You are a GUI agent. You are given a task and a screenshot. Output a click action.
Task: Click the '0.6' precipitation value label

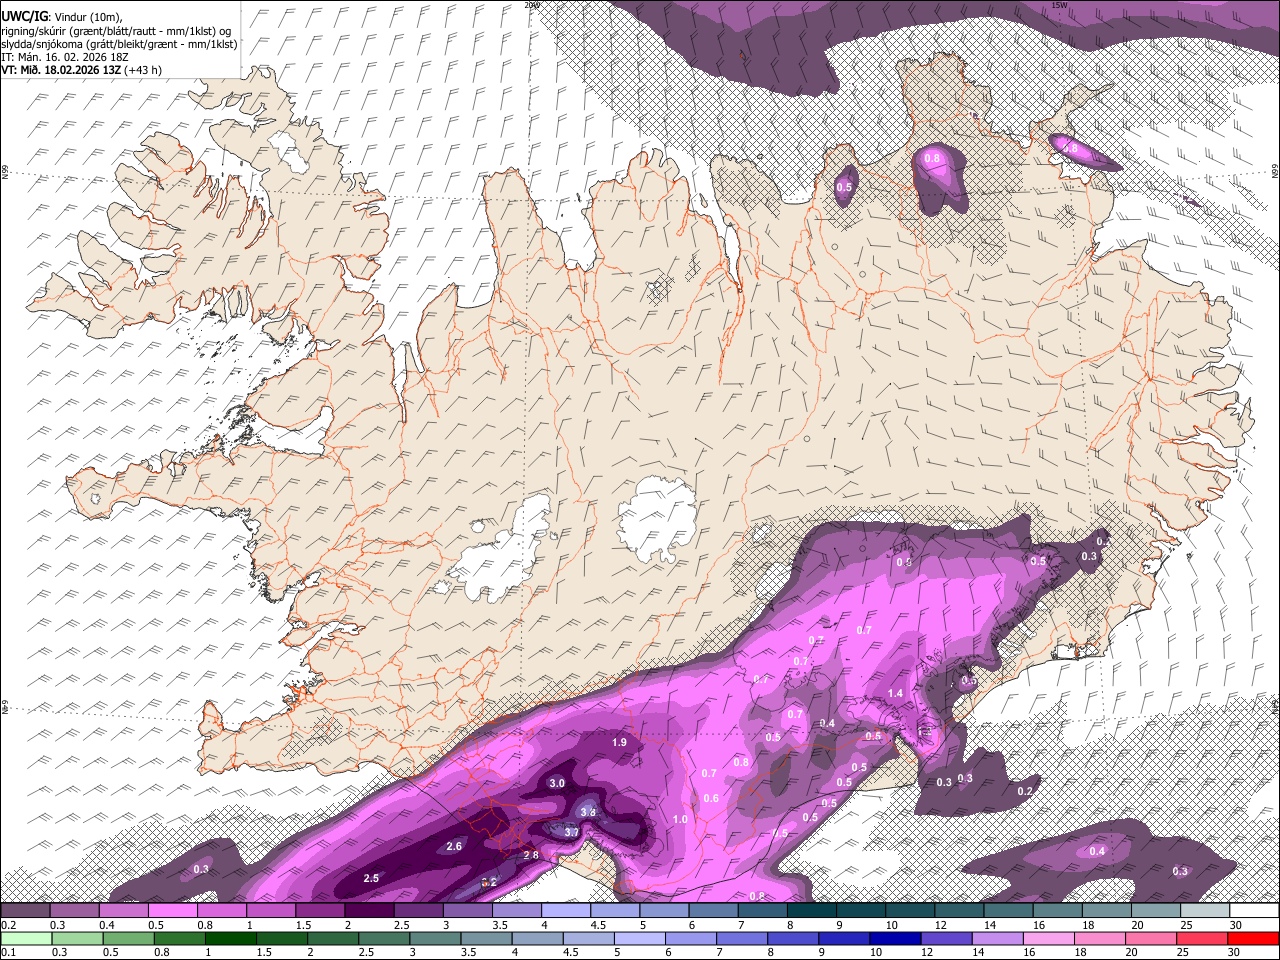712,798
